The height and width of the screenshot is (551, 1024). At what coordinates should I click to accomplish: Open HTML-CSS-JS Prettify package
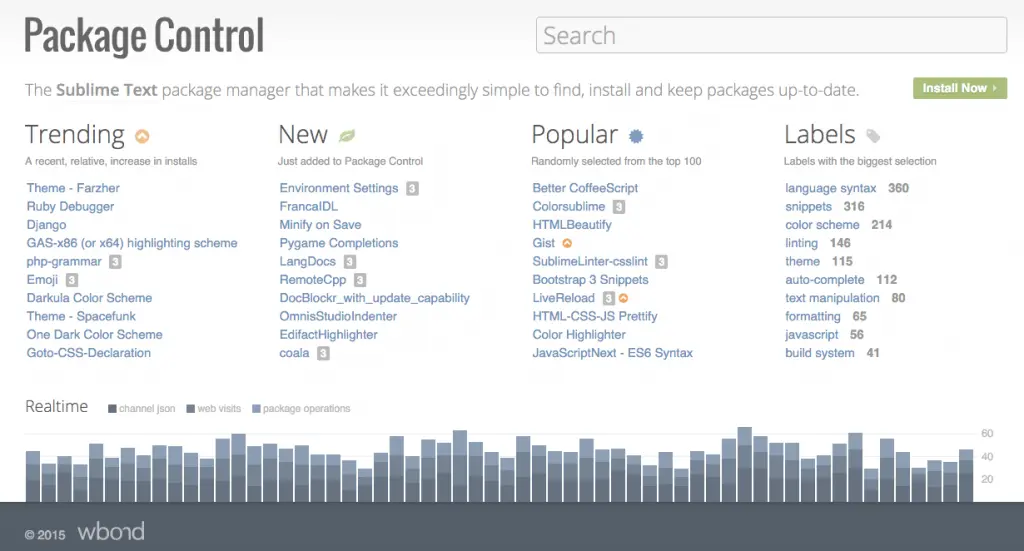click(x=595, y=316)
